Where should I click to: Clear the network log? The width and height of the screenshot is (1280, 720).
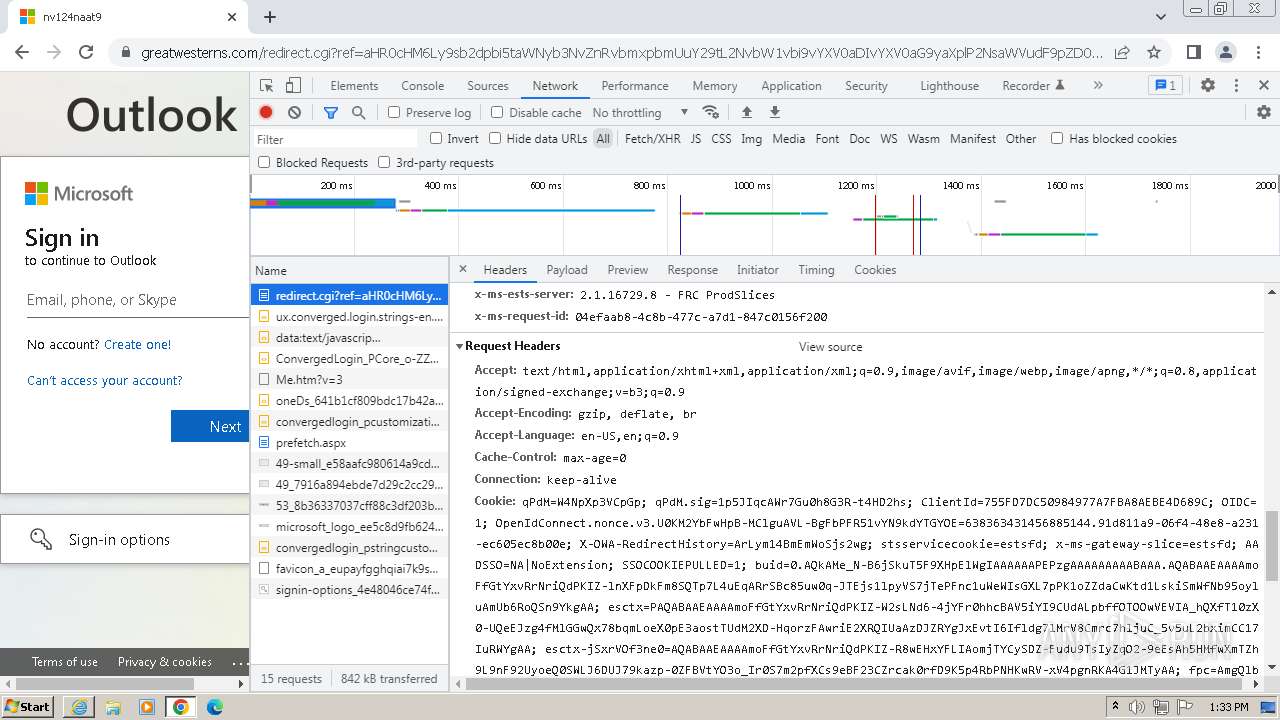coord(294,113)
